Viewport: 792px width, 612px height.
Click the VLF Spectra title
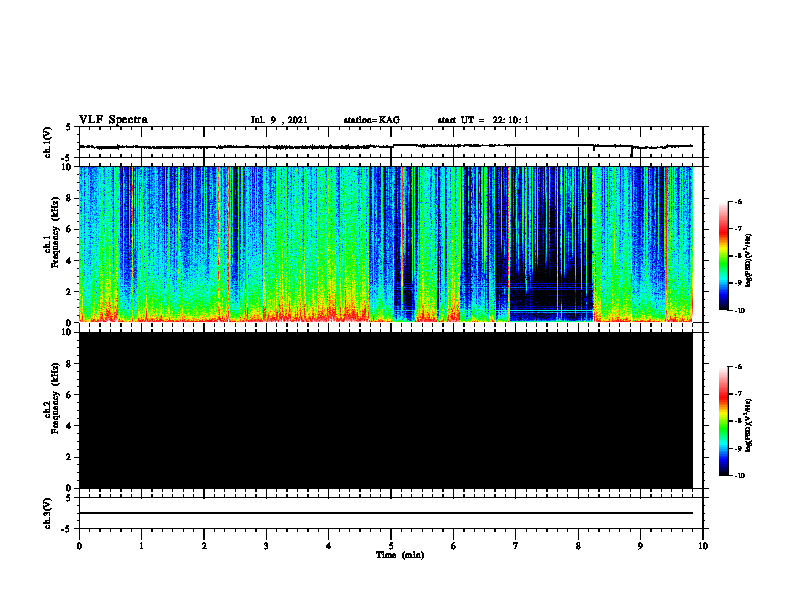[113, 120]
